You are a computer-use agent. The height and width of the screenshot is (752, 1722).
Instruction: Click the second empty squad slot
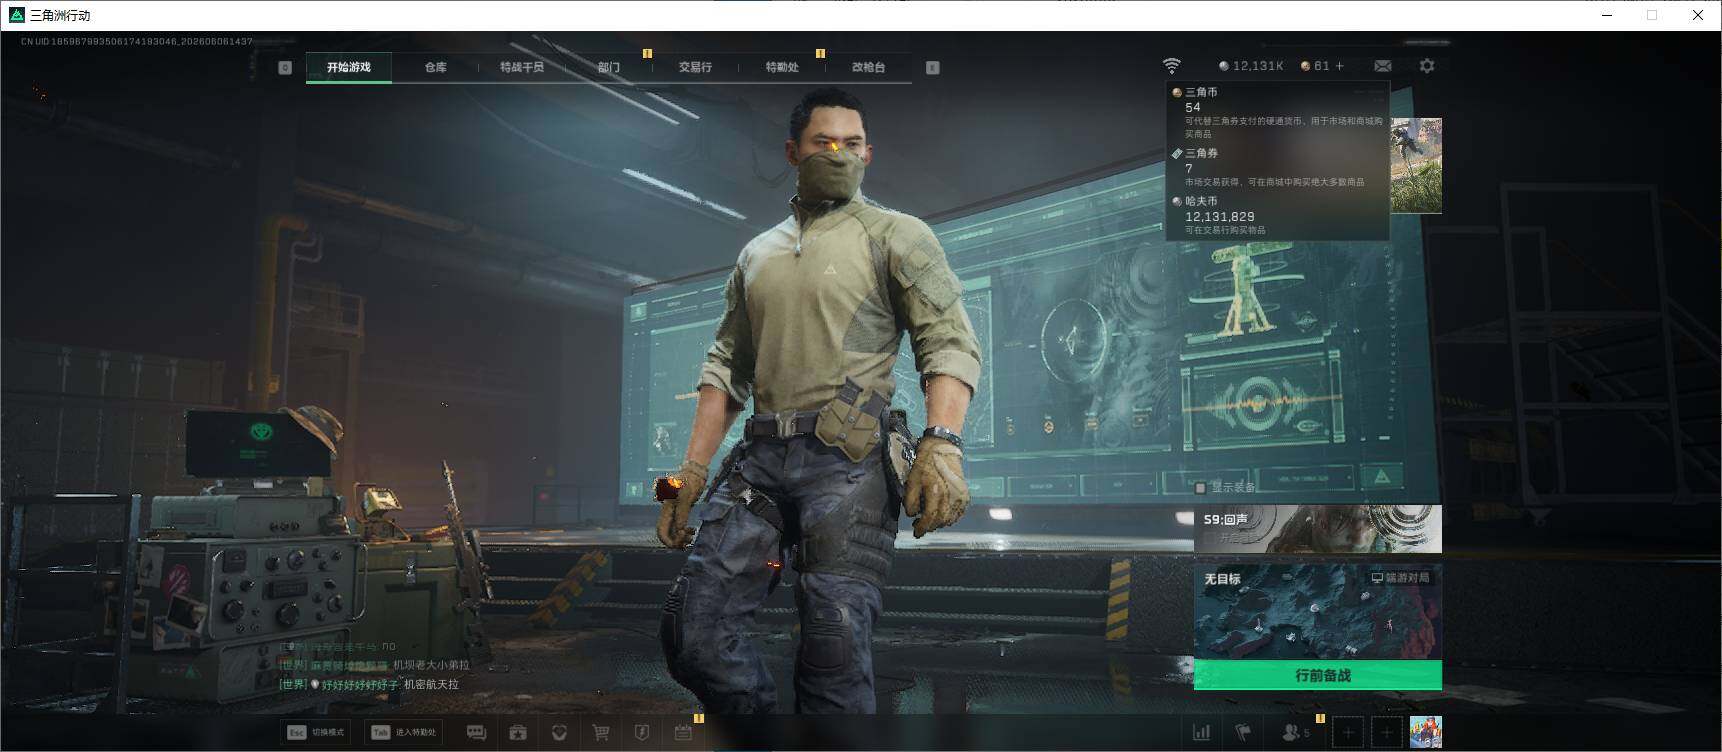(x=1386, y=733)
